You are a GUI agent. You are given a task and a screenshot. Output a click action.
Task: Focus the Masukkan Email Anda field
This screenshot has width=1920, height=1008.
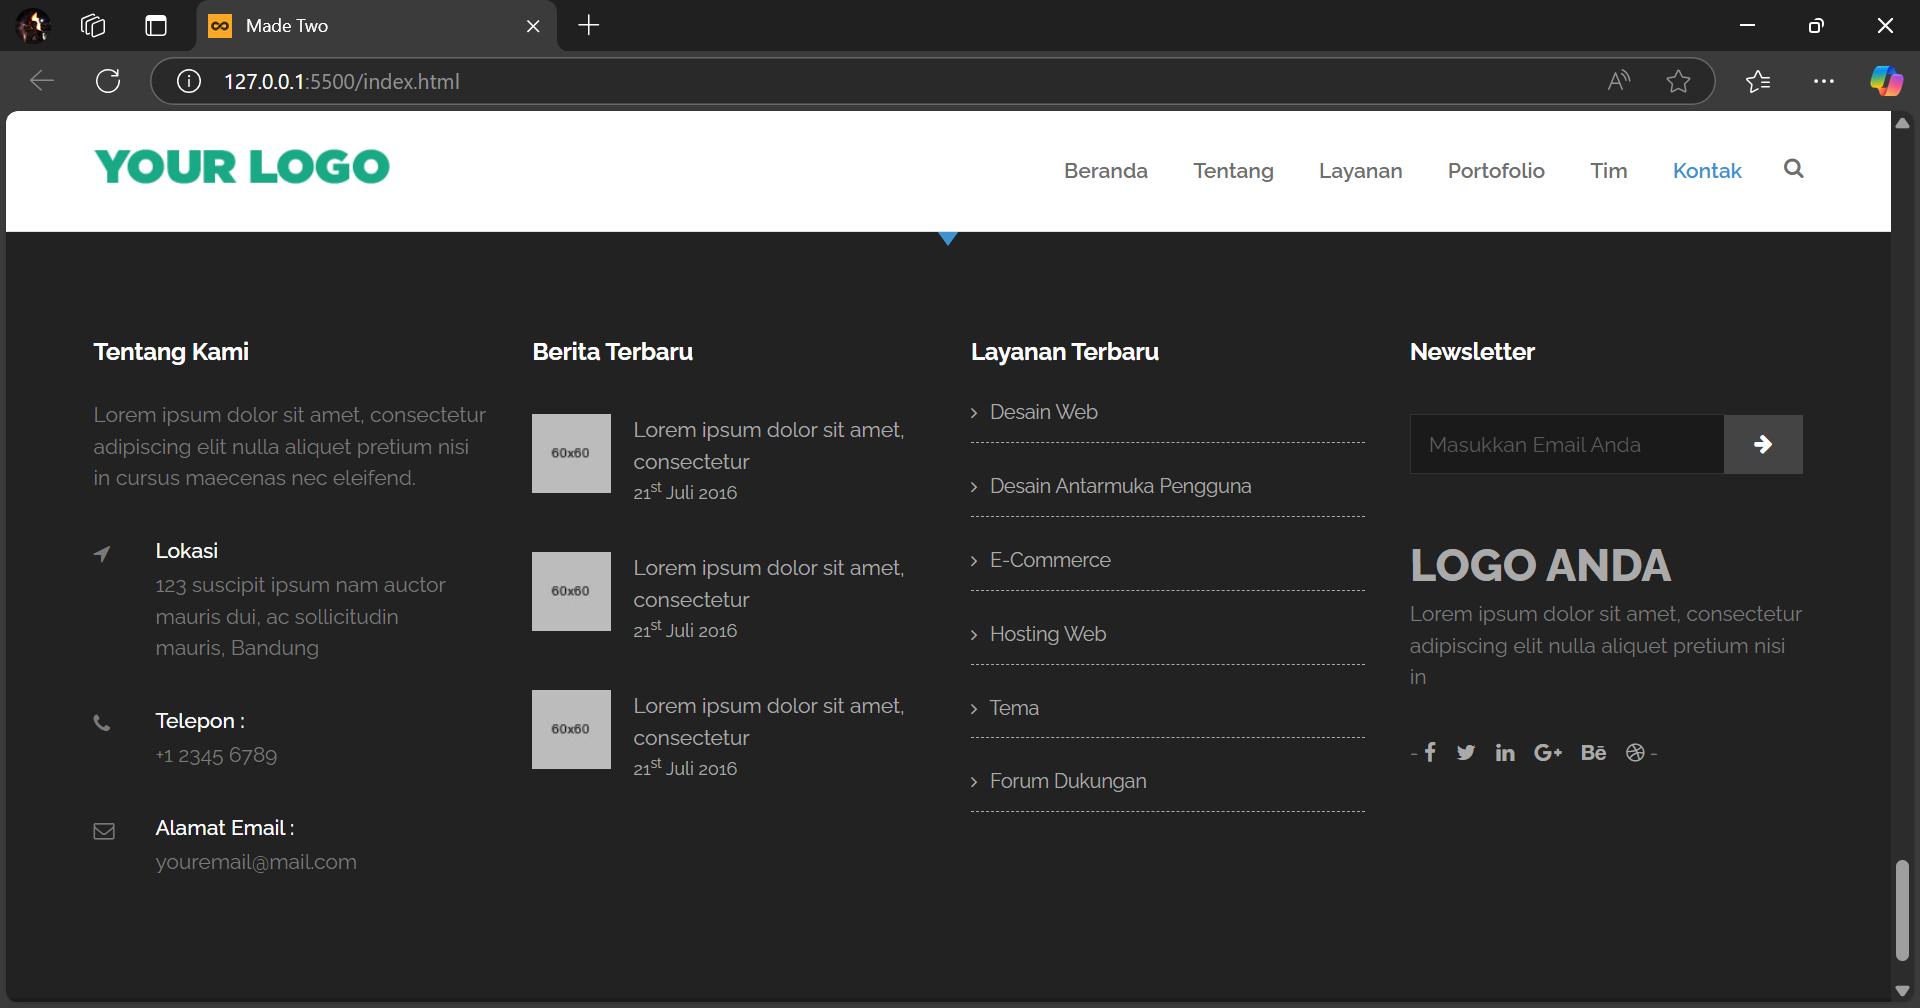pyautogui.click(x=1566, y=444)
